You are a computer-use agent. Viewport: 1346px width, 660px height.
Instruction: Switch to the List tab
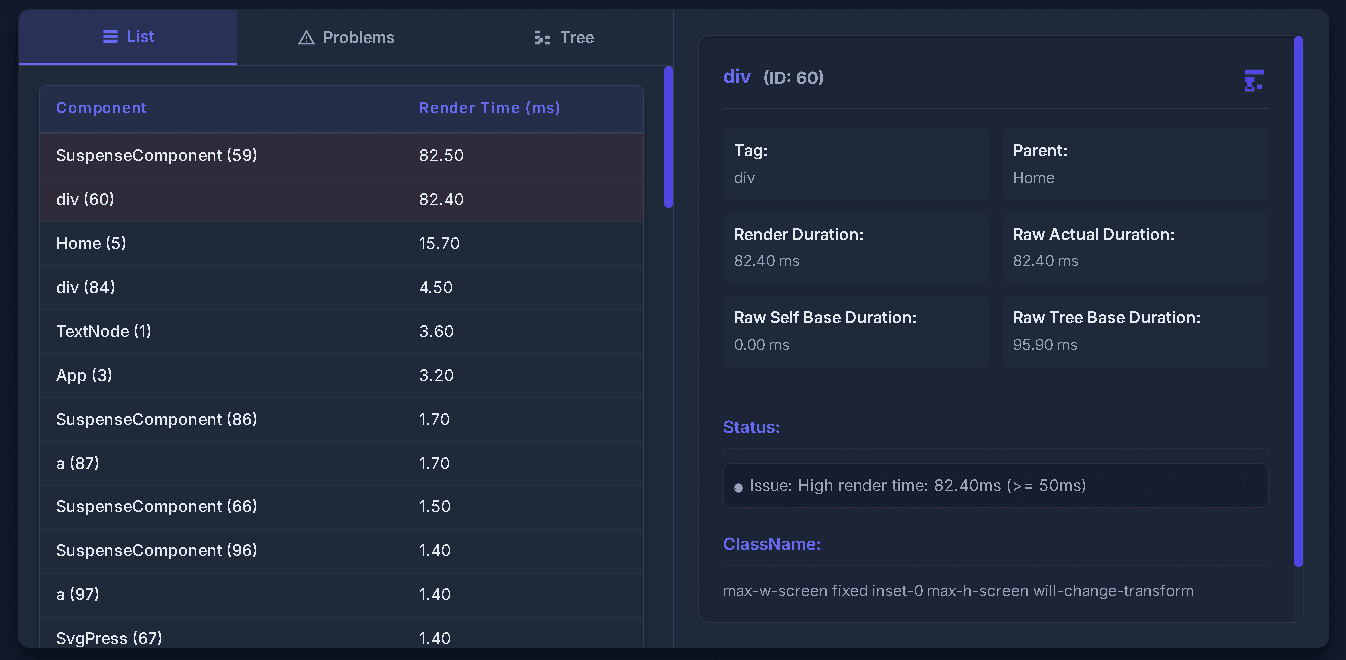(x=128, y=37)
